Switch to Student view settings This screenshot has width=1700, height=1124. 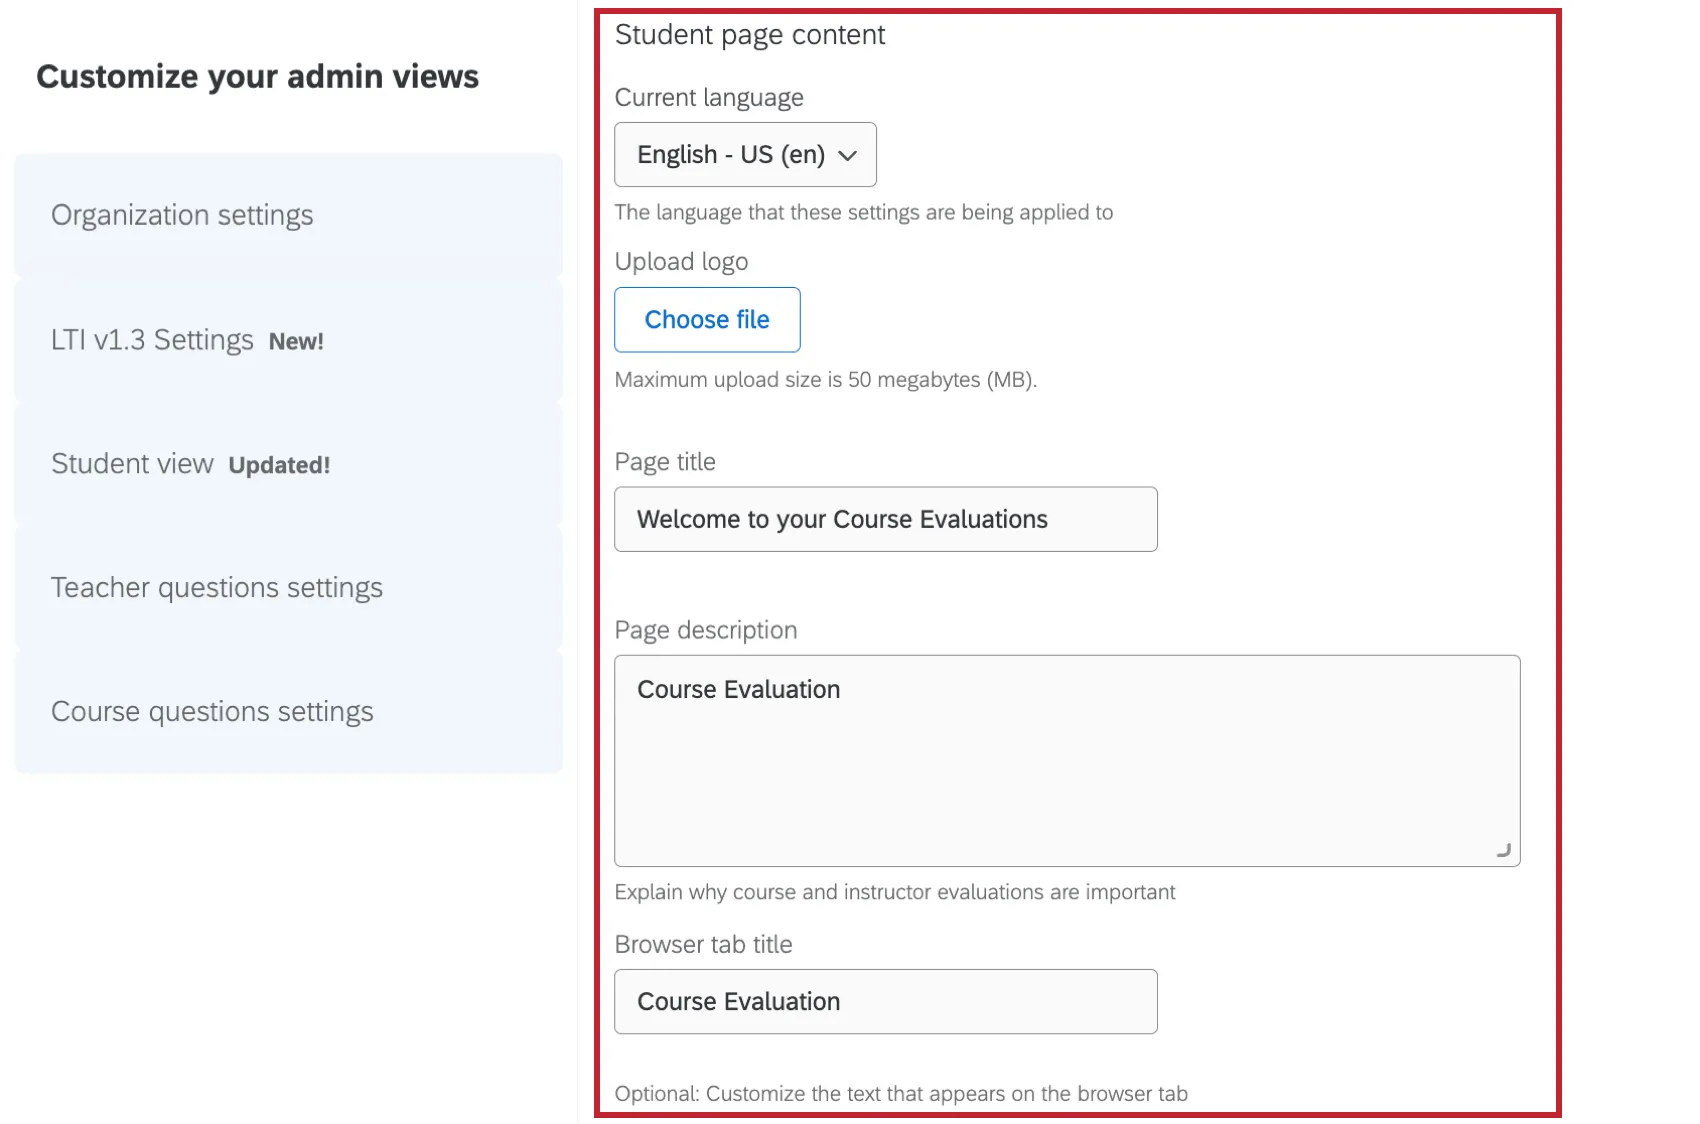(133, 463)
